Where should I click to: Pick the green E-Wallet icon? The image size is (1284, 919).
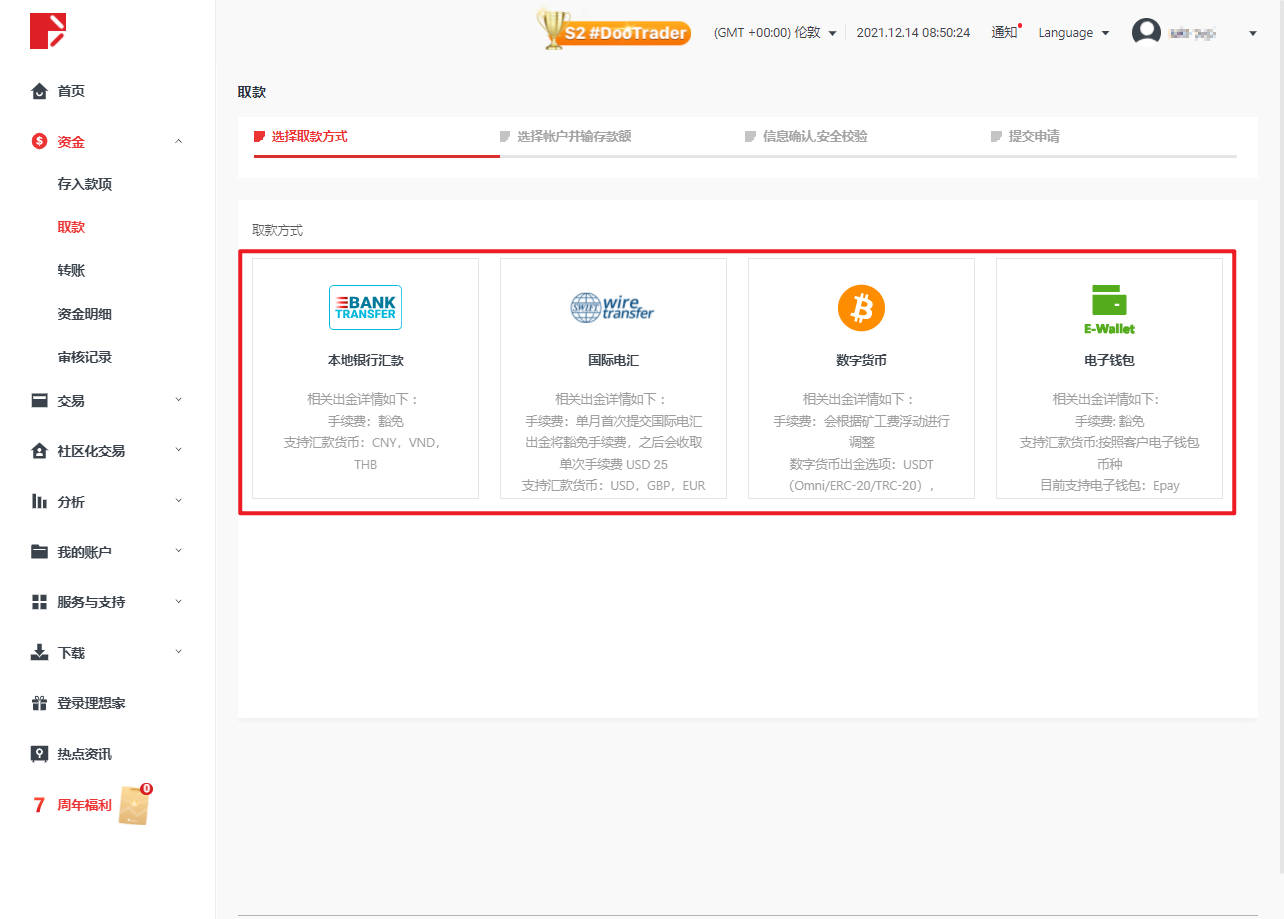[x=1108, y=308]
